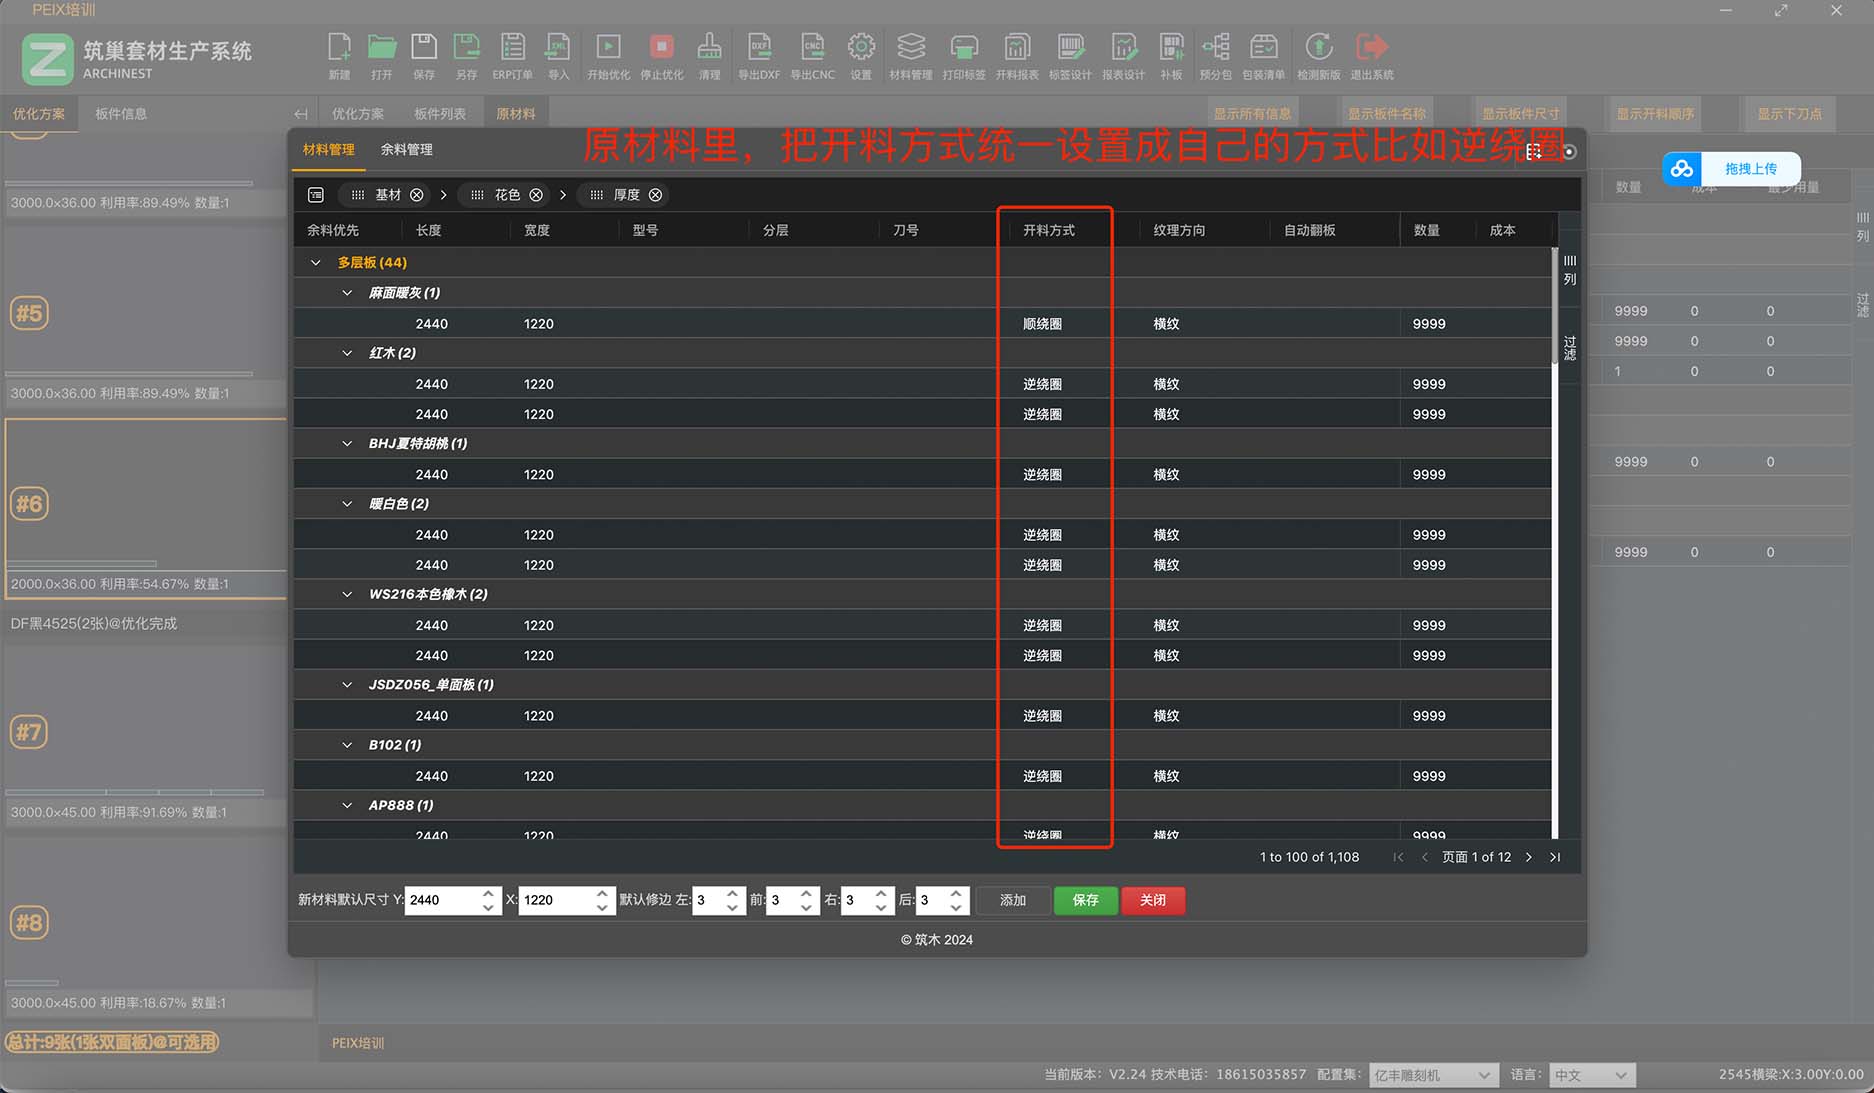This screenshot has width=1874, height=1093.
Task: Switch to the 余料管理 tab
Action: tap(406, 149)
